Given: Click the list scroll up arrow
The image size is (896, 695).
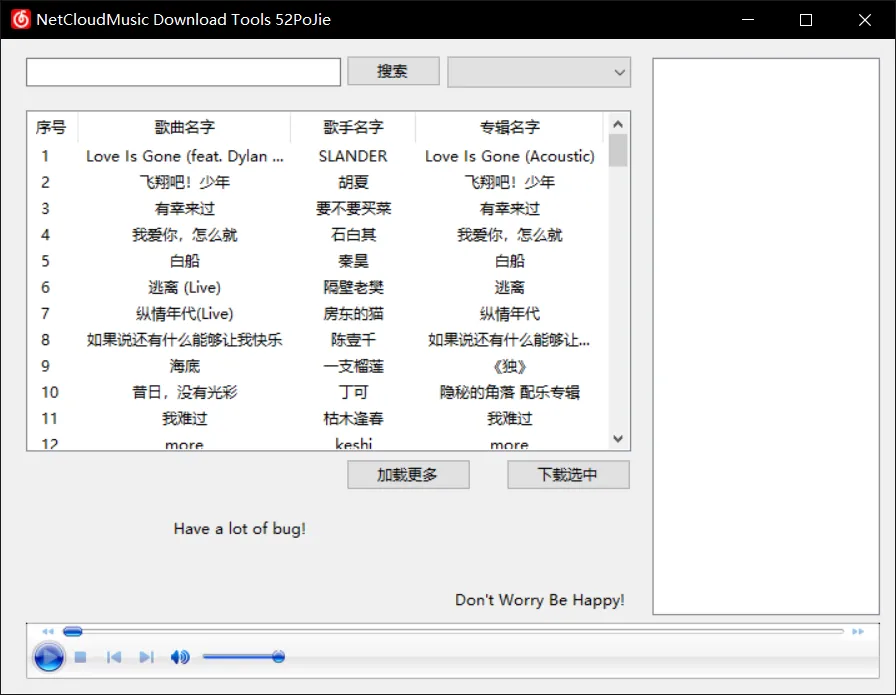Looking at the screenshot, I should (x=618, y=124).
